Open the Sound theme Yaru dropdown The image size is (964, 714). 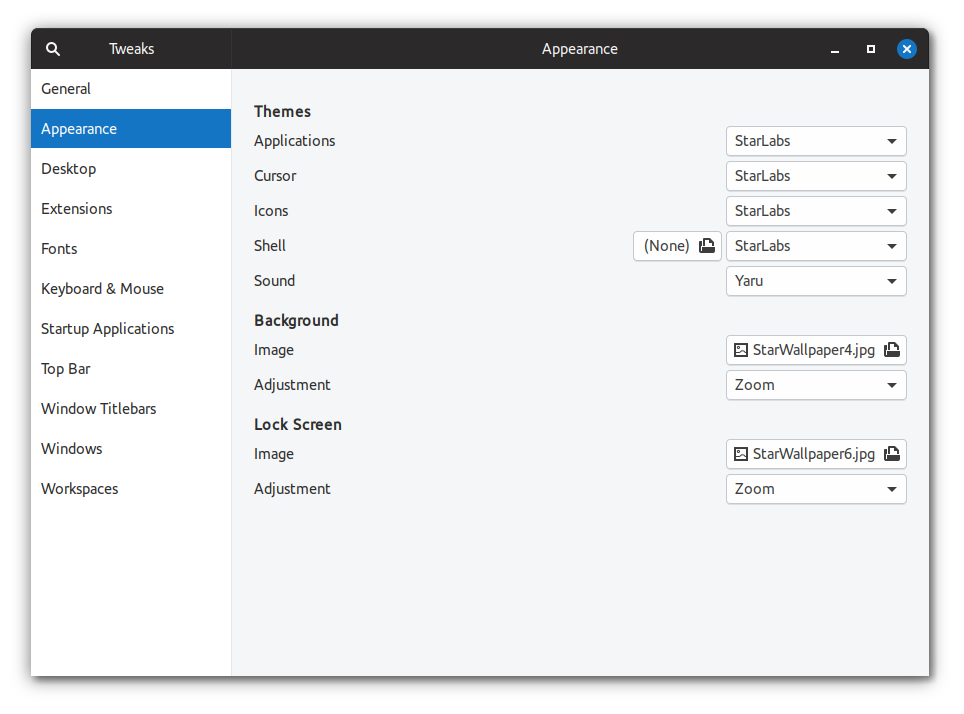point(816,282)
